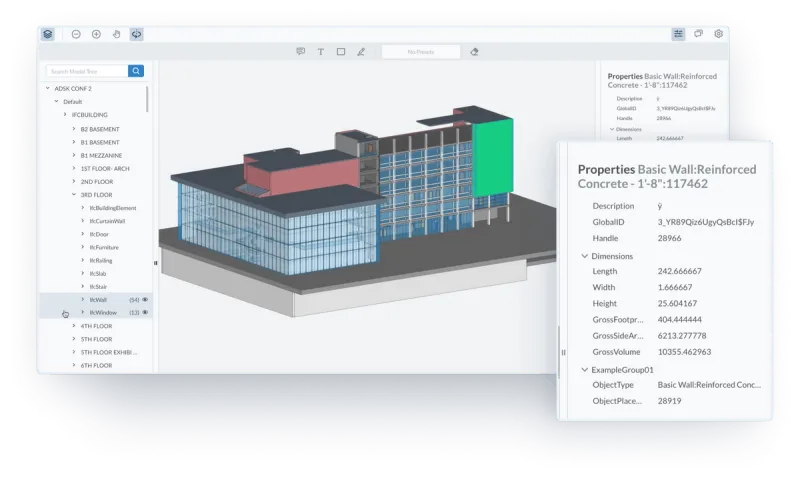The height and width of the screenshot is (477, 800).
Task: Click the GrossSideAr... value 6213.277778
Action: tap(682, 336)
